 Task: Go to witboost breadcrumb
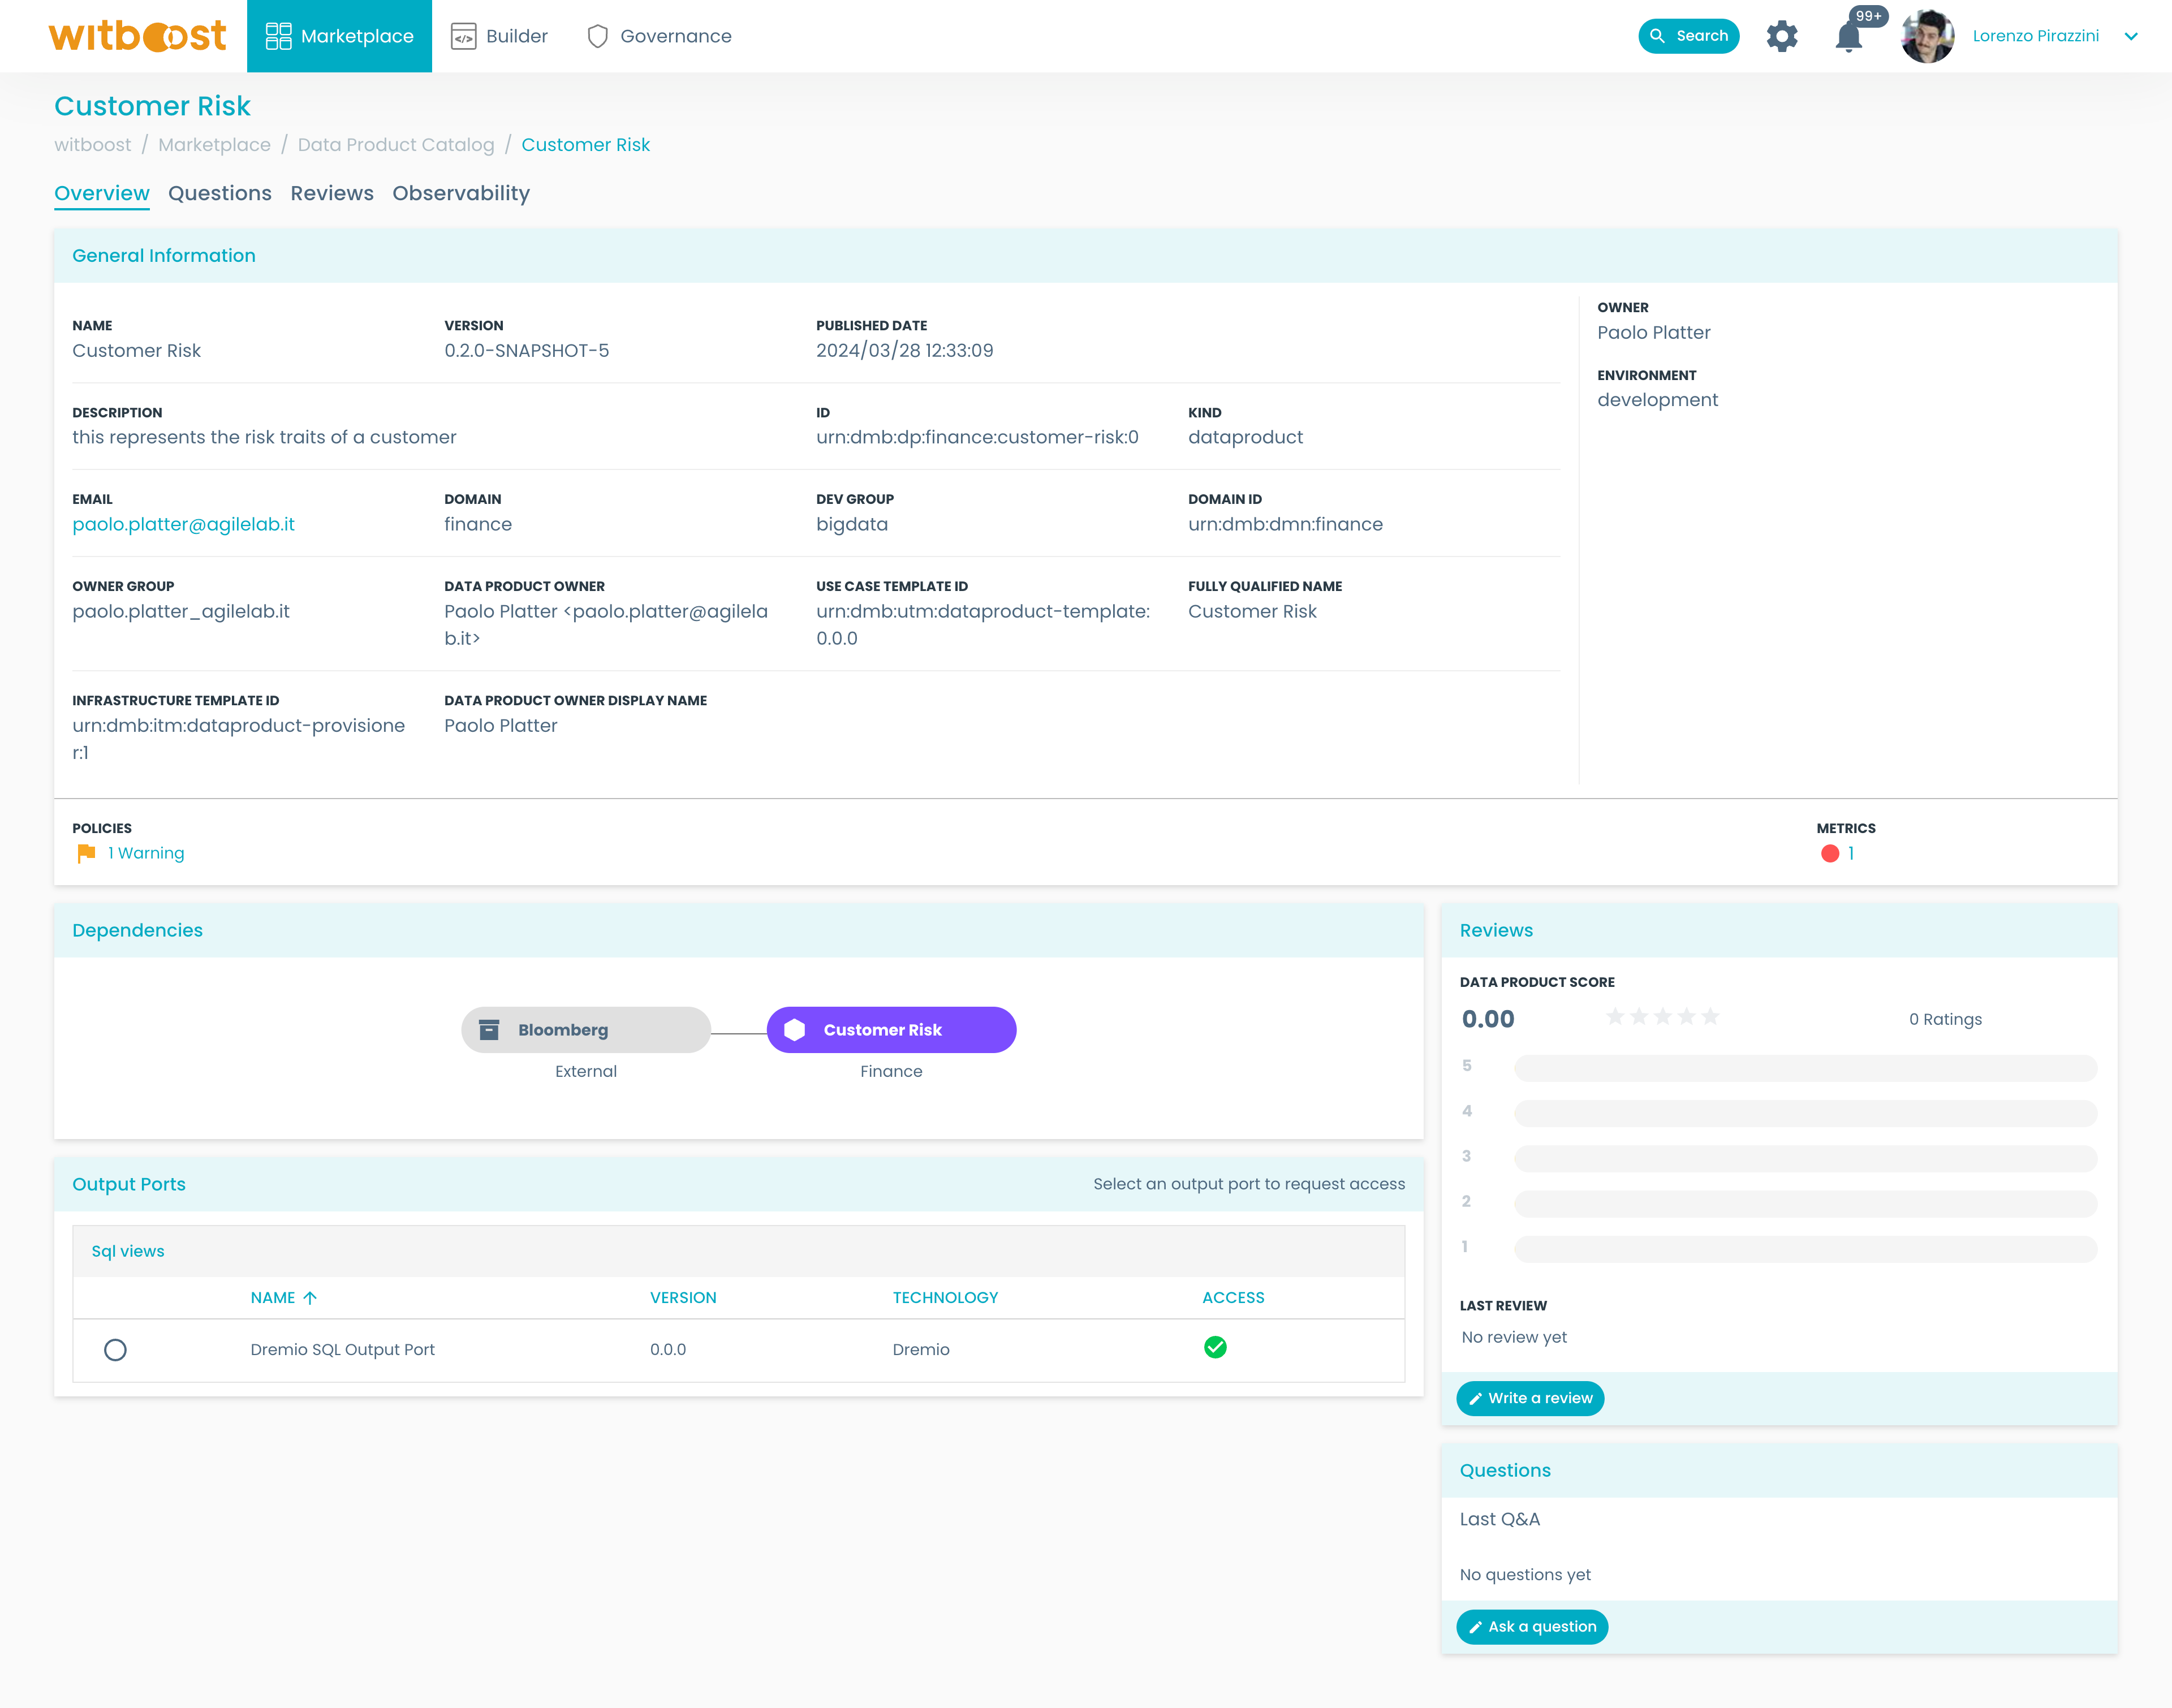point(92,145)
